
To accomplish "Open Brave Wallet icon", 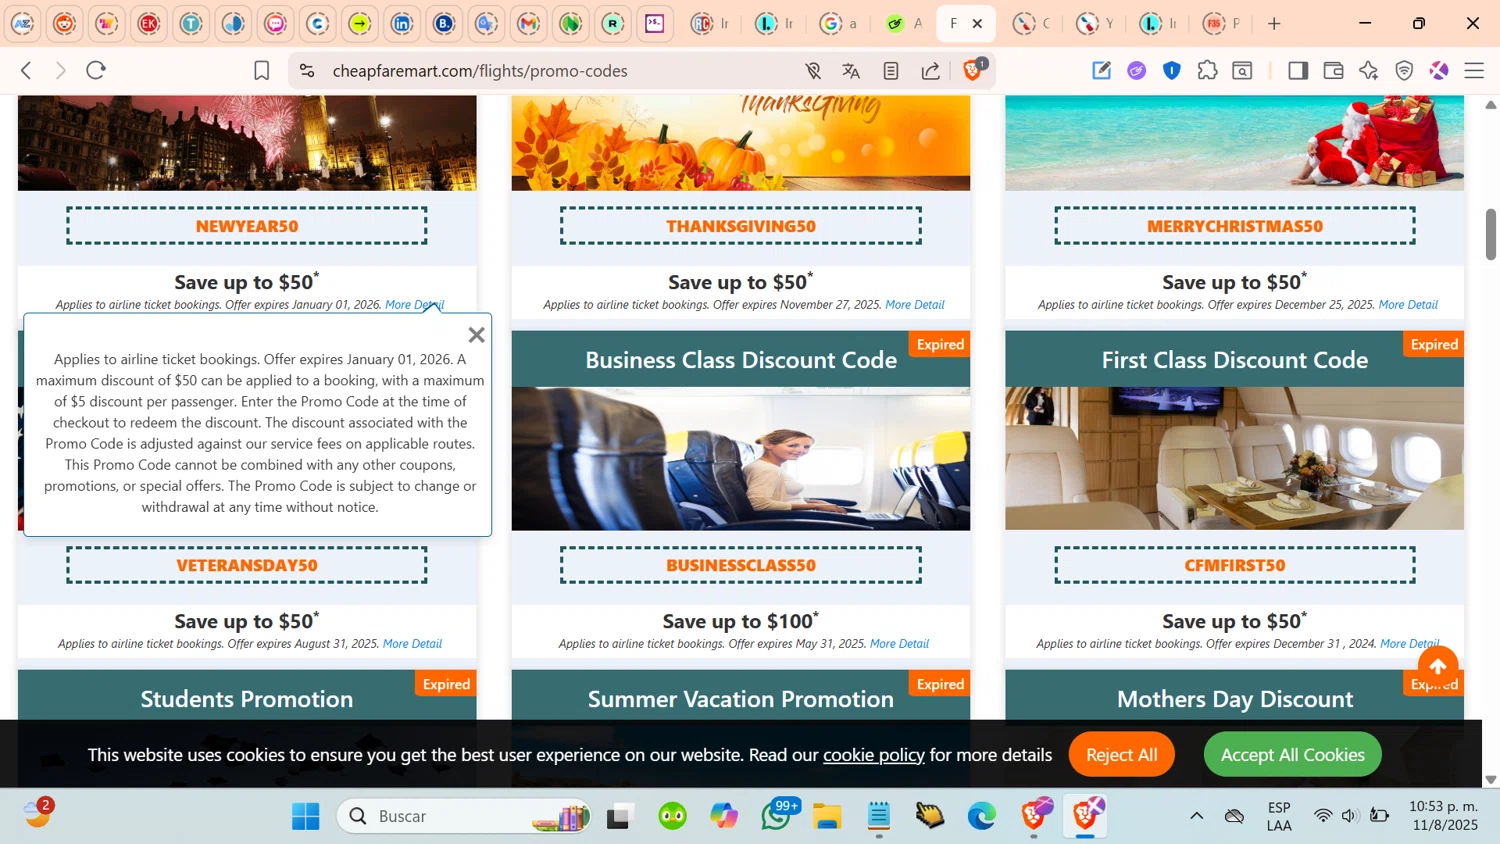I will coord(1333,70).
